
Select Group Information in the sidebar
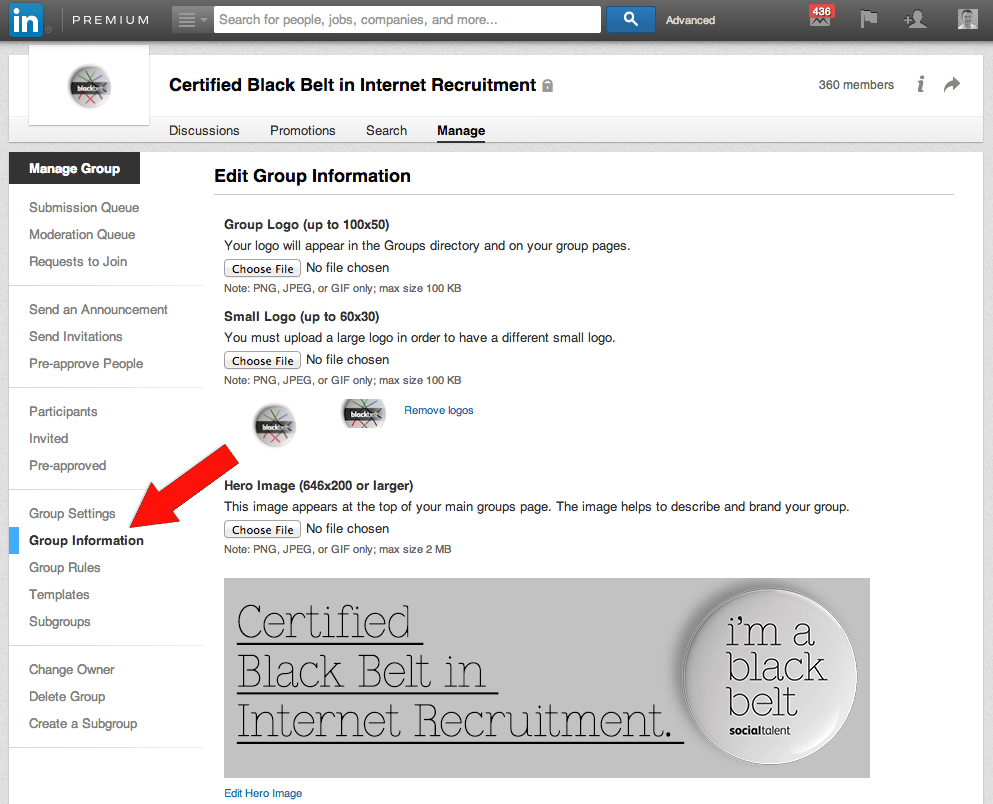coord(86,541)
